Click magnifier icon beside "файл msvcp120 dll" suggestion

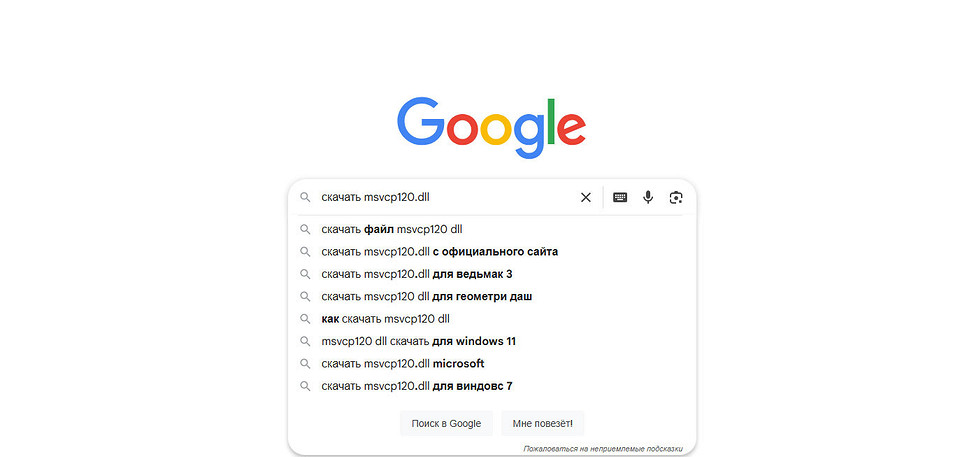point(305,229)
